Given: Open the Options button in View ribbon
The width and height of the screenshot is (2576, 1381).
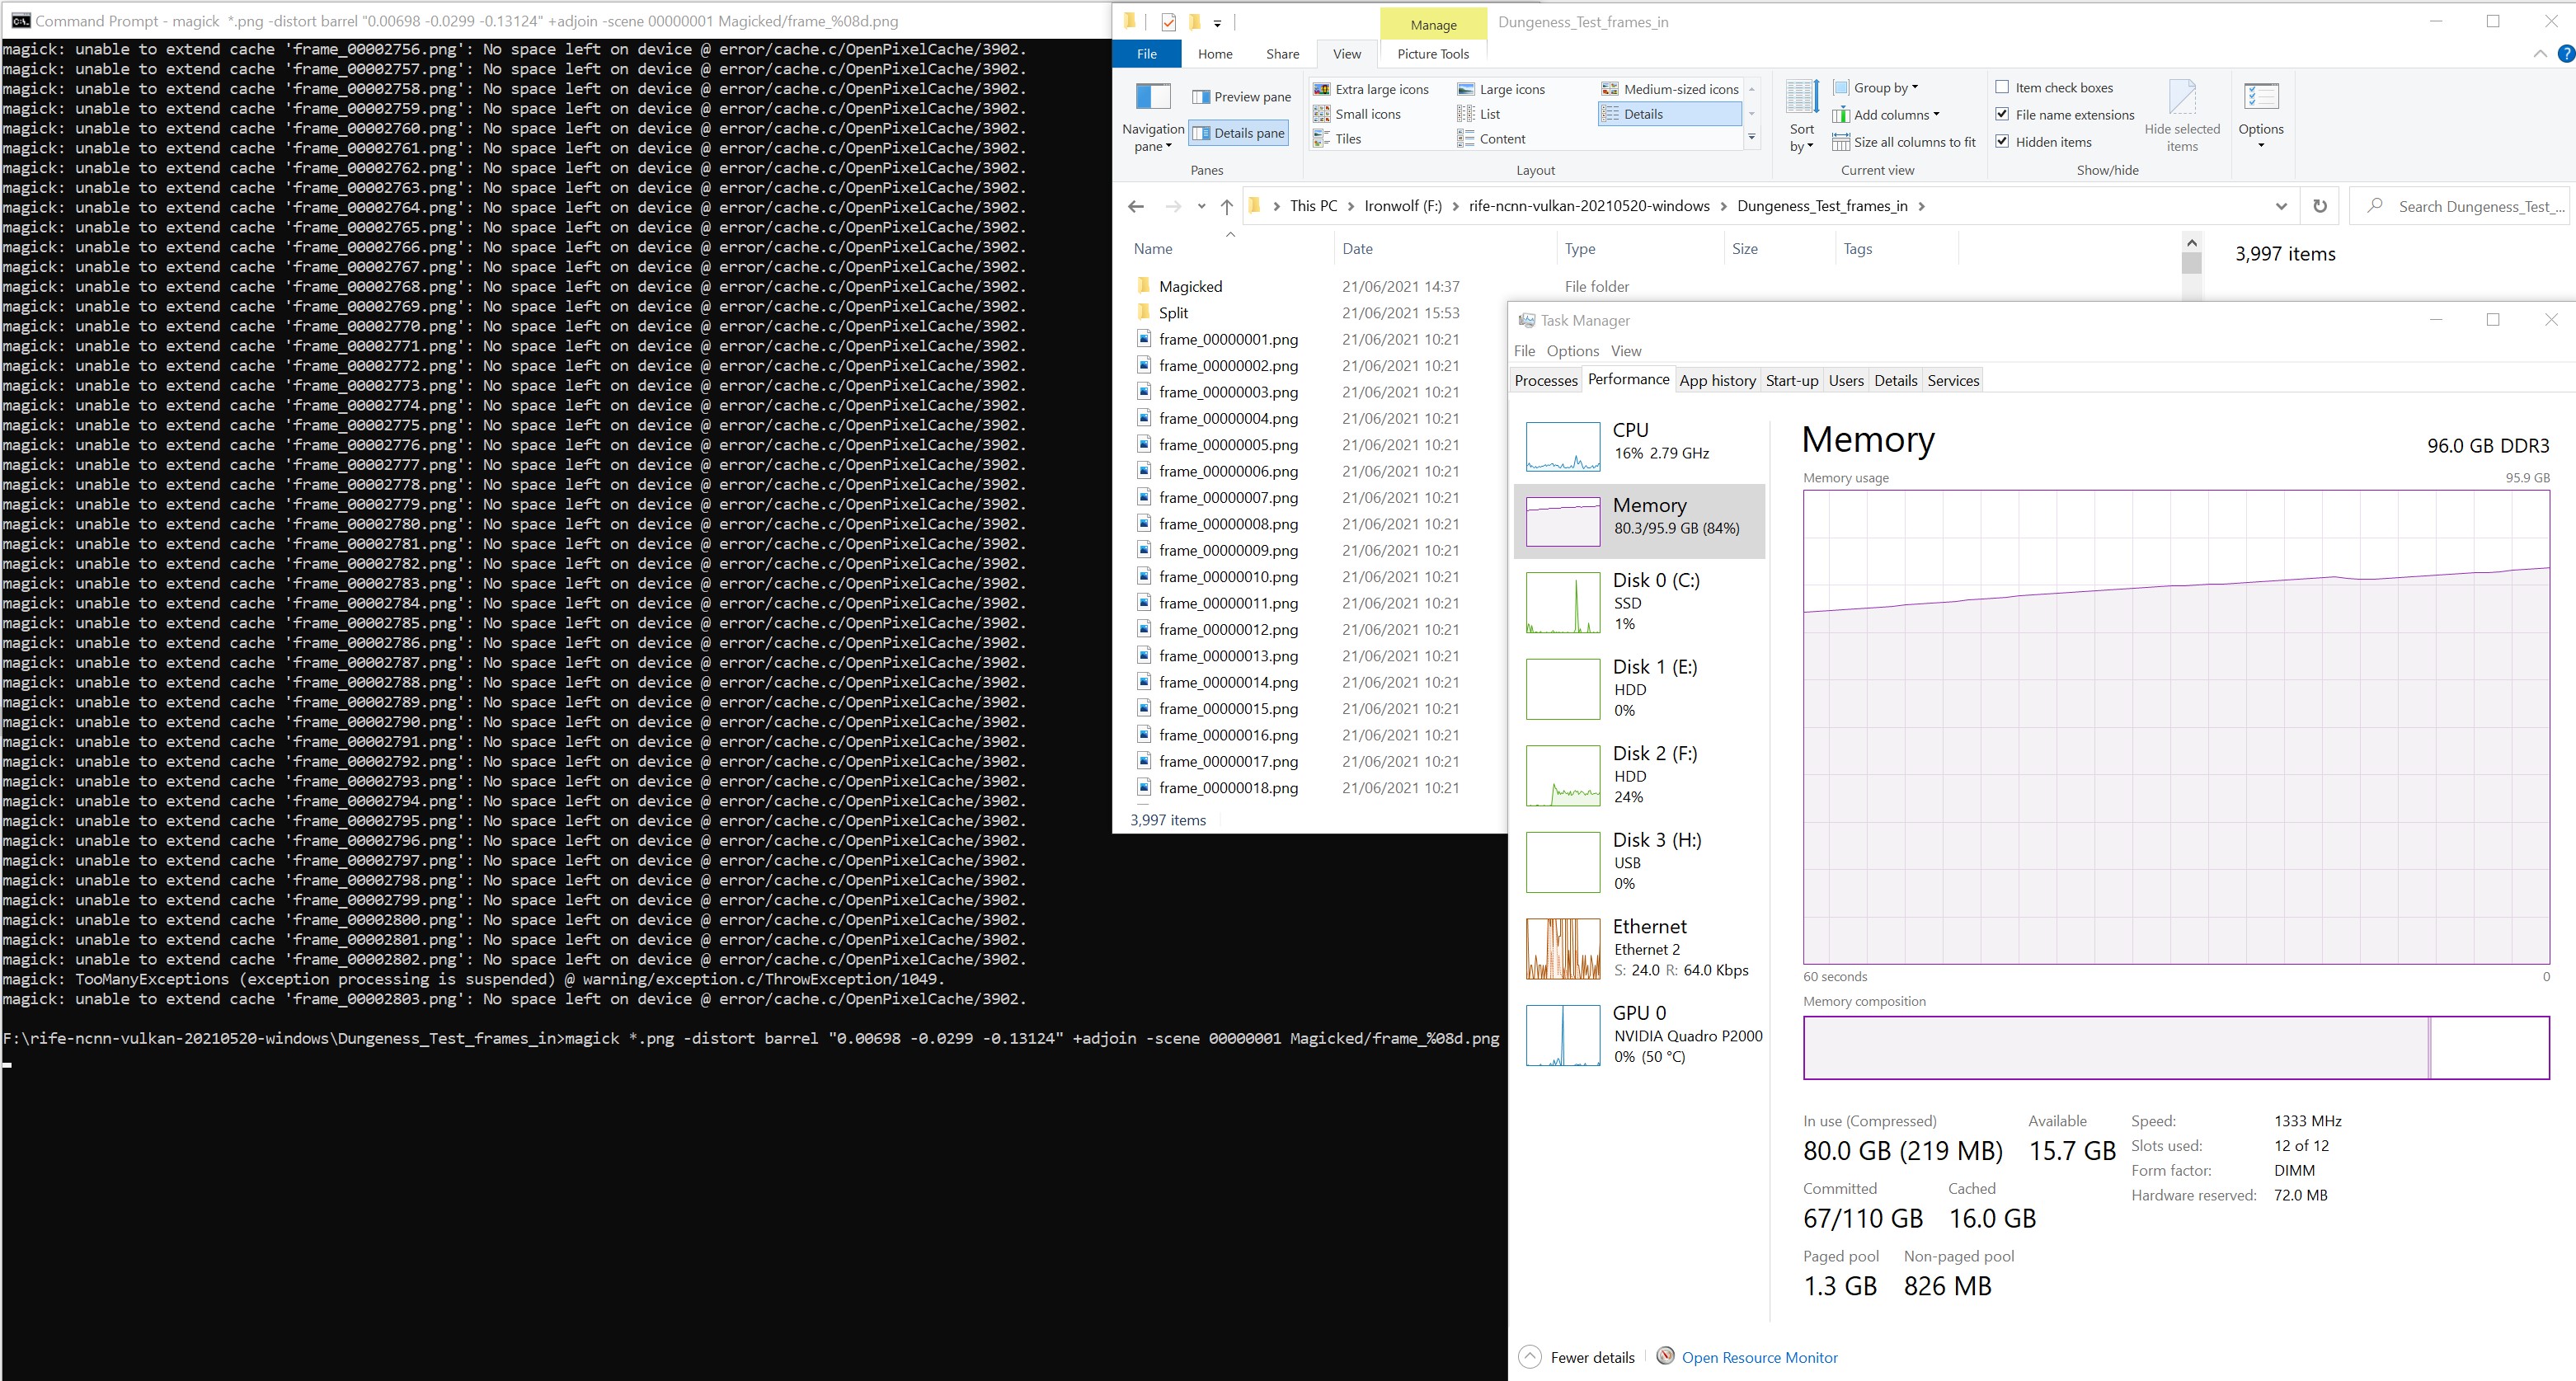Looking at the screenshot, I should pyautogui.click(x=2261, y=117).
